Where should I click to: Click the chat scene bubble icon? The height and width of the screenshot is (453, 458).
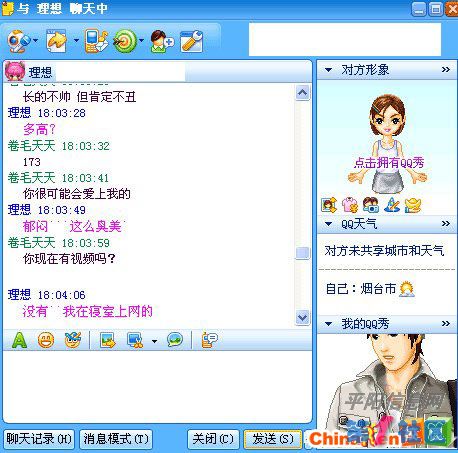point(175,340)
